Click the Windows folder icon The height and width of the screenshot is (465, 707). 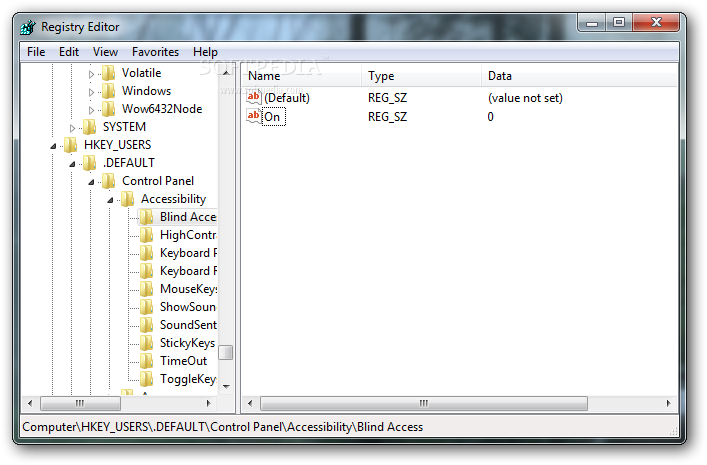click(108, 91)
